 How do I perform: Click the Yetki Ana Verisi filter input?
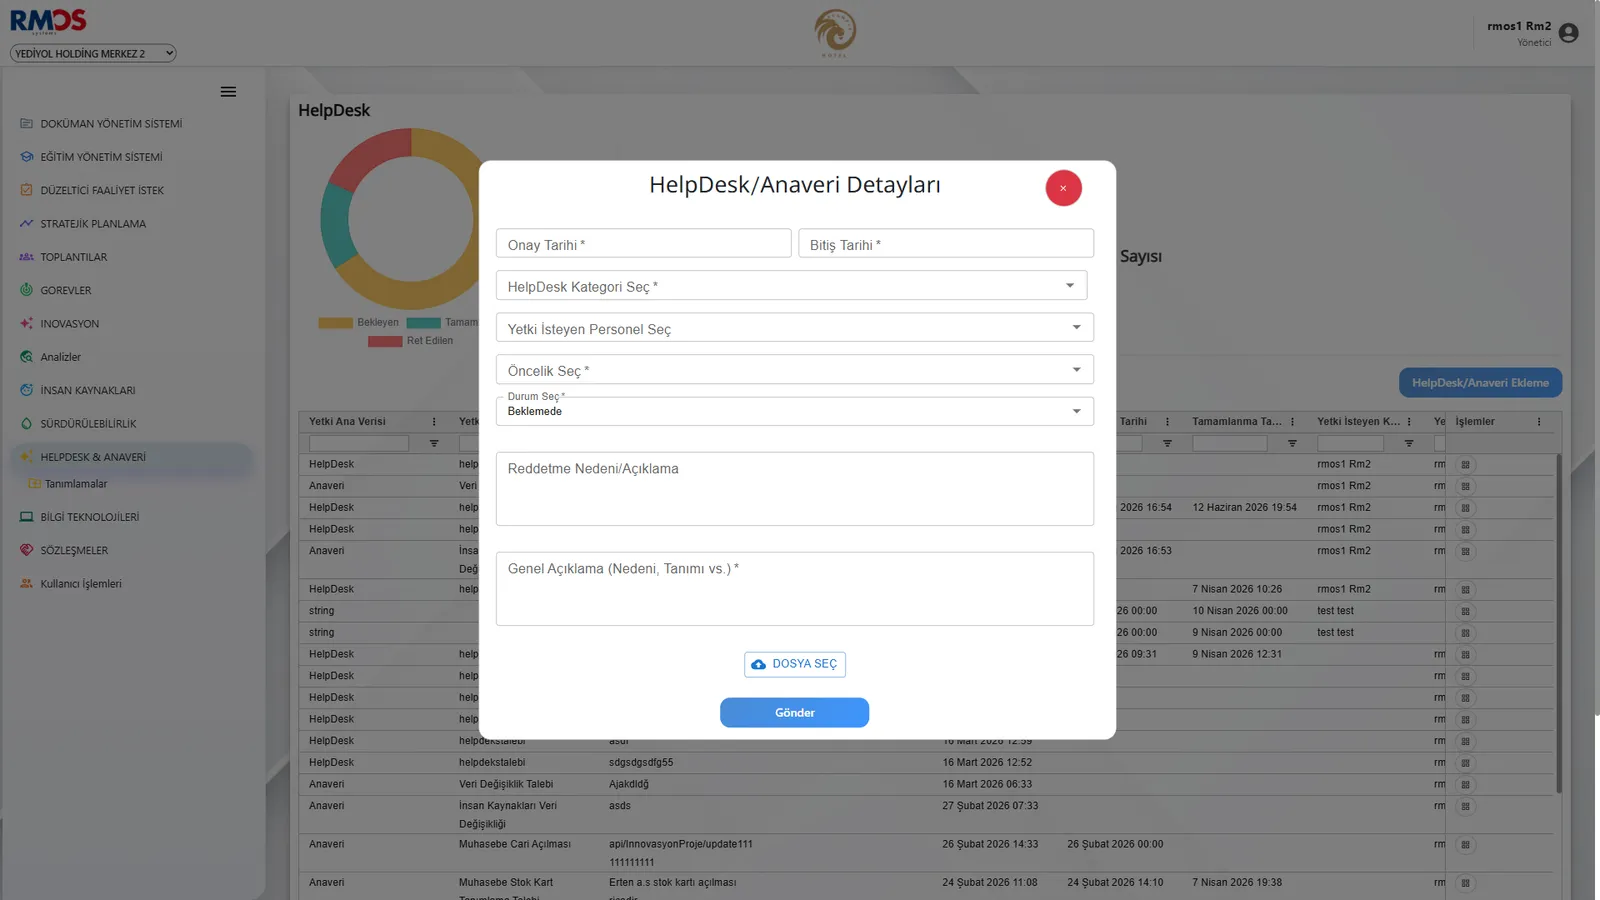(x=359, y=443)
